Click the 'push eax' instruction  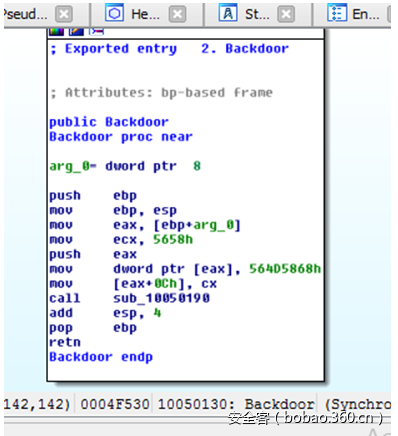(93, 254)
